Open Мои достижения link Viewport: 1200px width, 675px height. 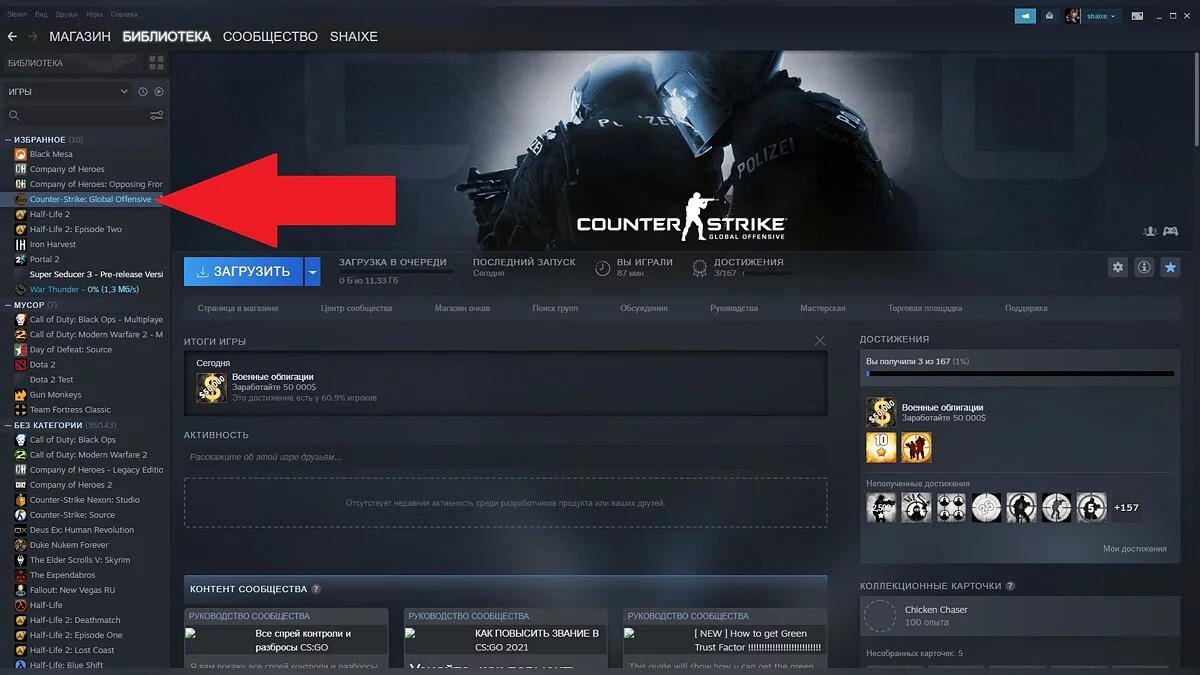point(1135,548)
